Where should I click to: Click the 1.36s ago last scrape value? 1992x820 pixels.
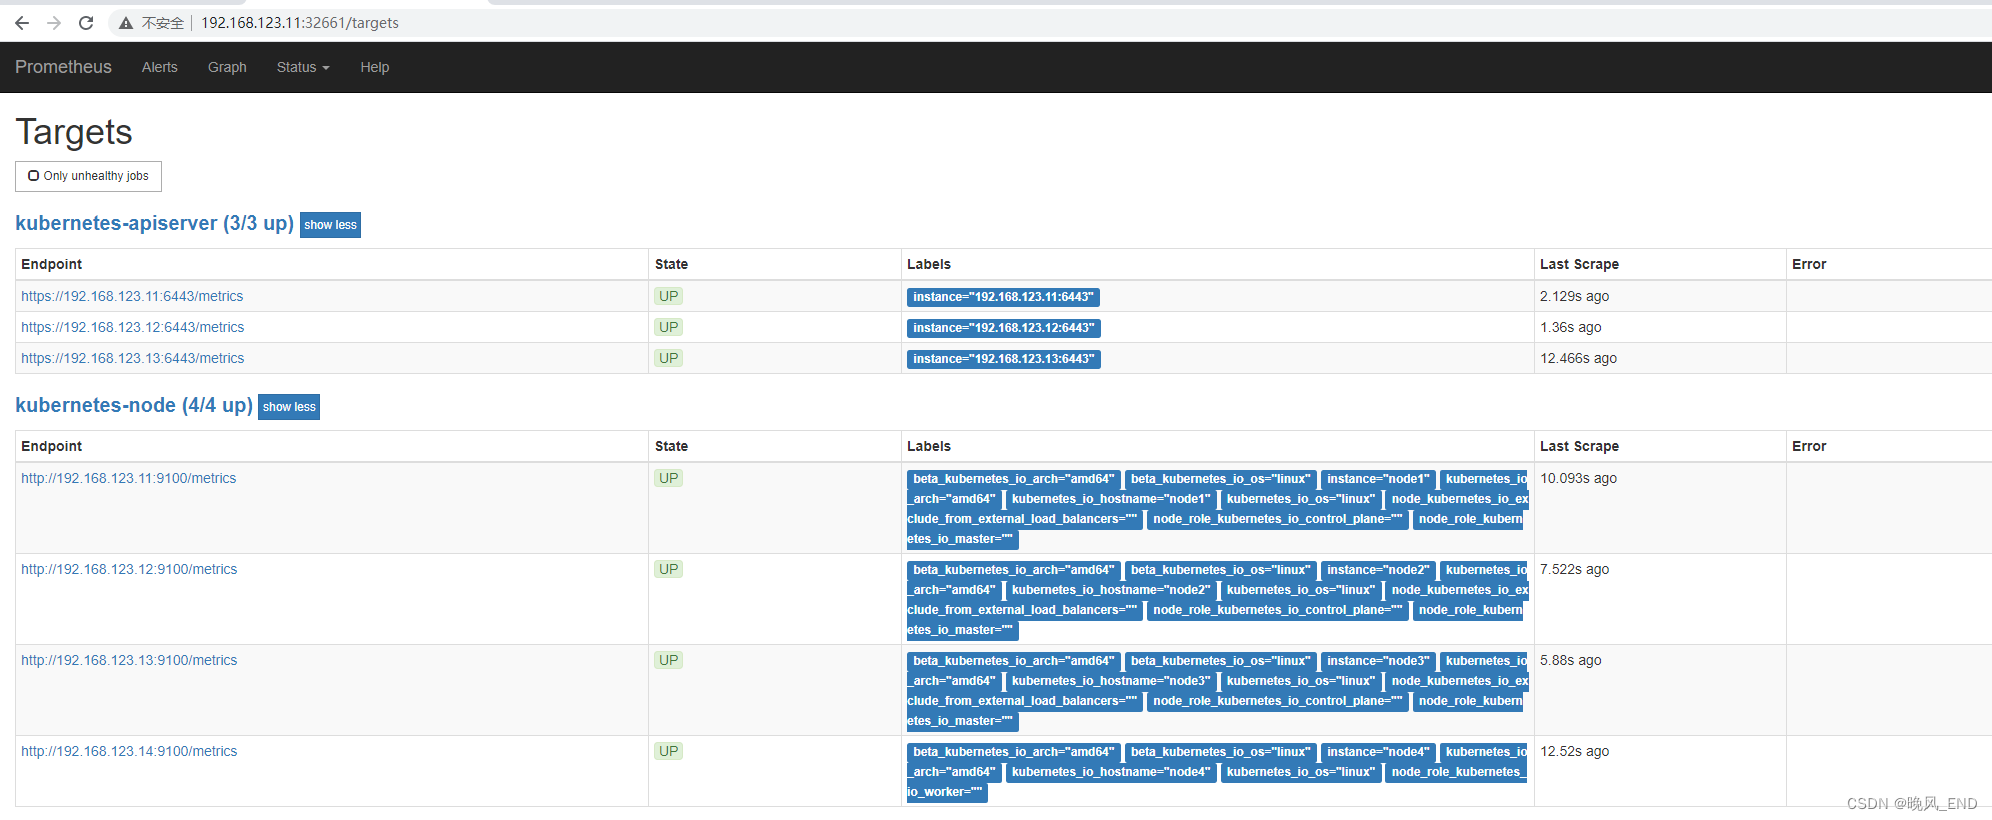click(x=1570, y=327)
